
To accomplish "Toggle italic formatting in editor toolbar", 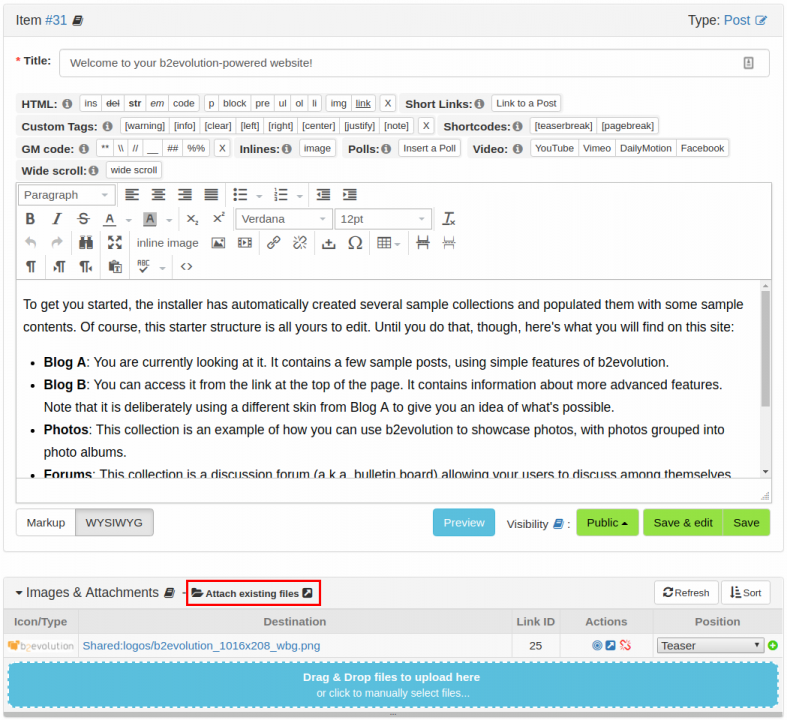I will 57,219.
